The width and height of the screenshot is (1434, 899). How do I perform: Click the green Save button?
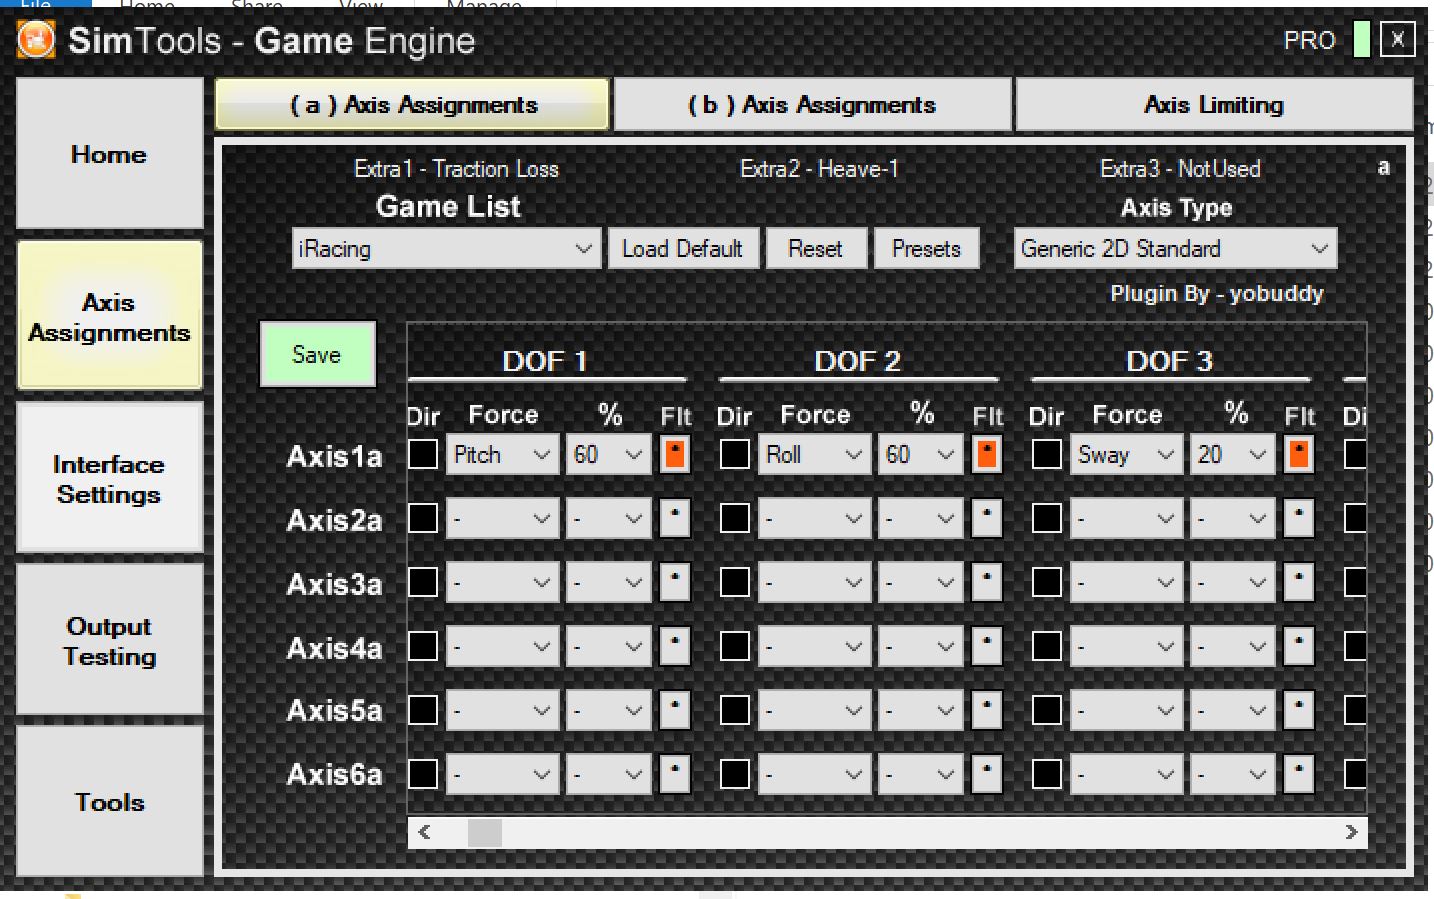(x=317, y=354)
